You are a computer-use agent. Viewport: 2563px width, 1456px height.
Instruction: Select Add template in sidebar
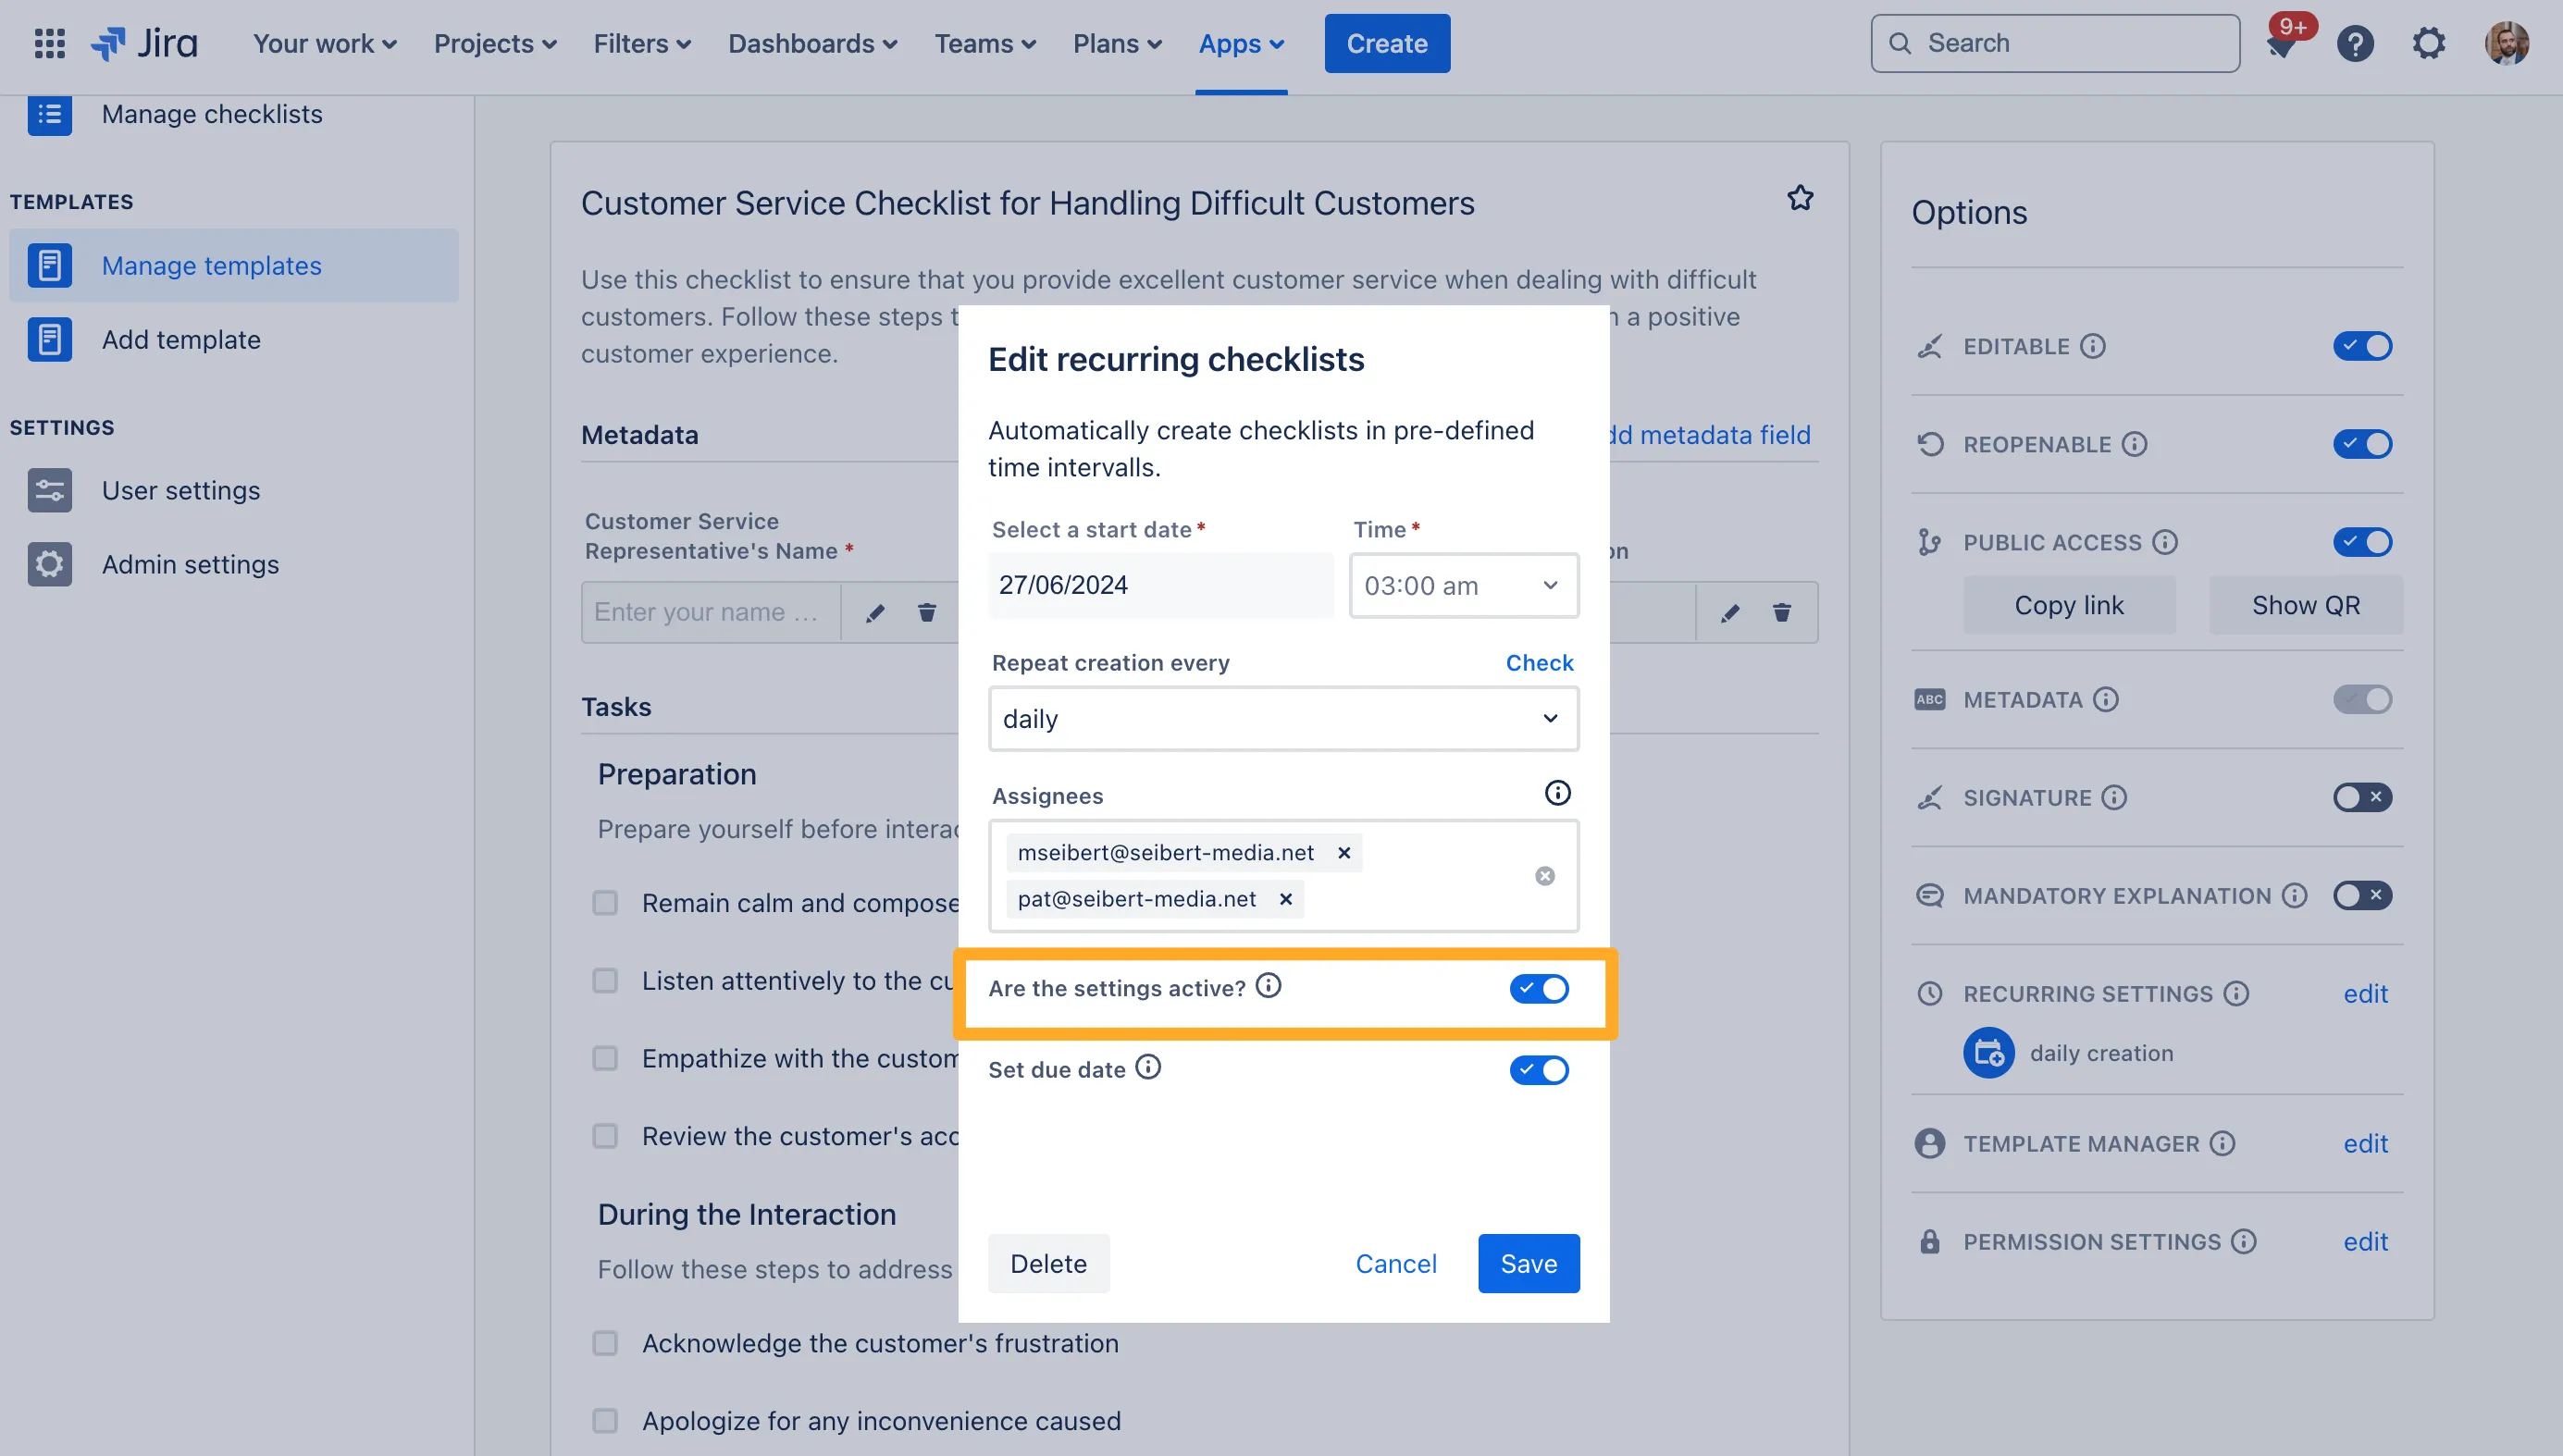coord(181,340)
